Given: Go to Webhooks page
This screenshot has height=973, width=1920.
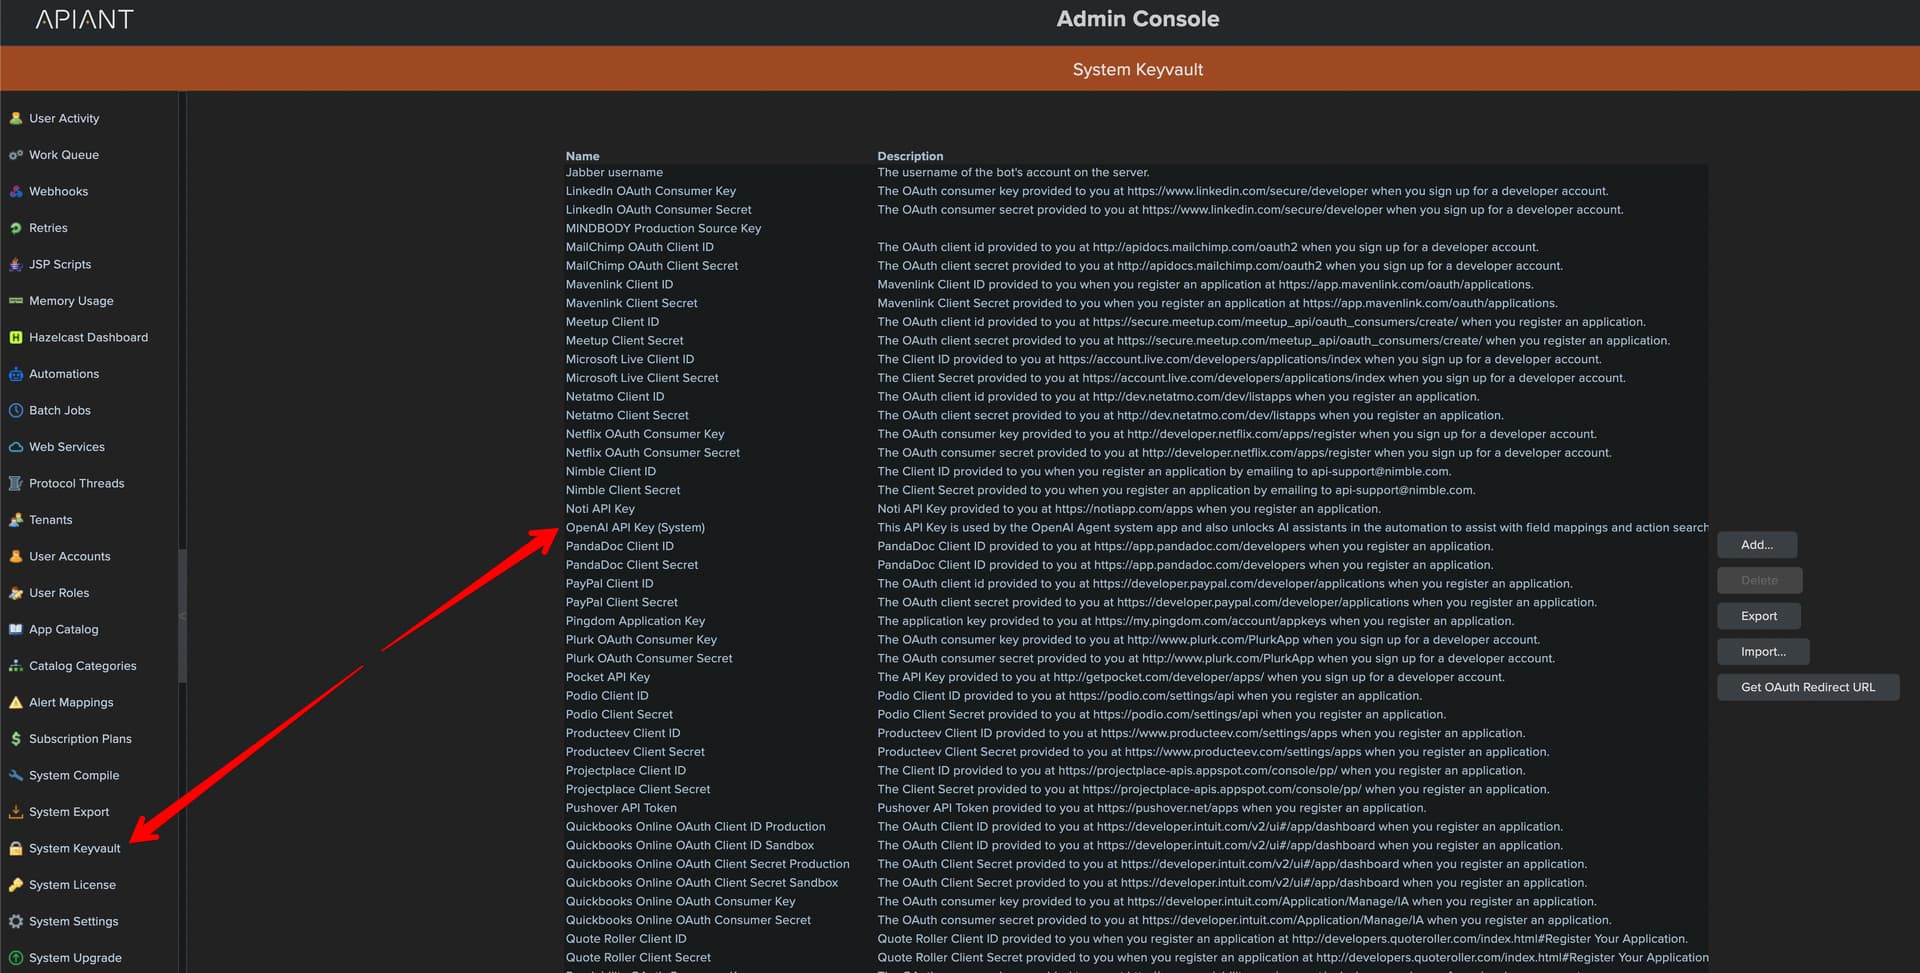Looking at the screenshot, I should click(58, 191).
